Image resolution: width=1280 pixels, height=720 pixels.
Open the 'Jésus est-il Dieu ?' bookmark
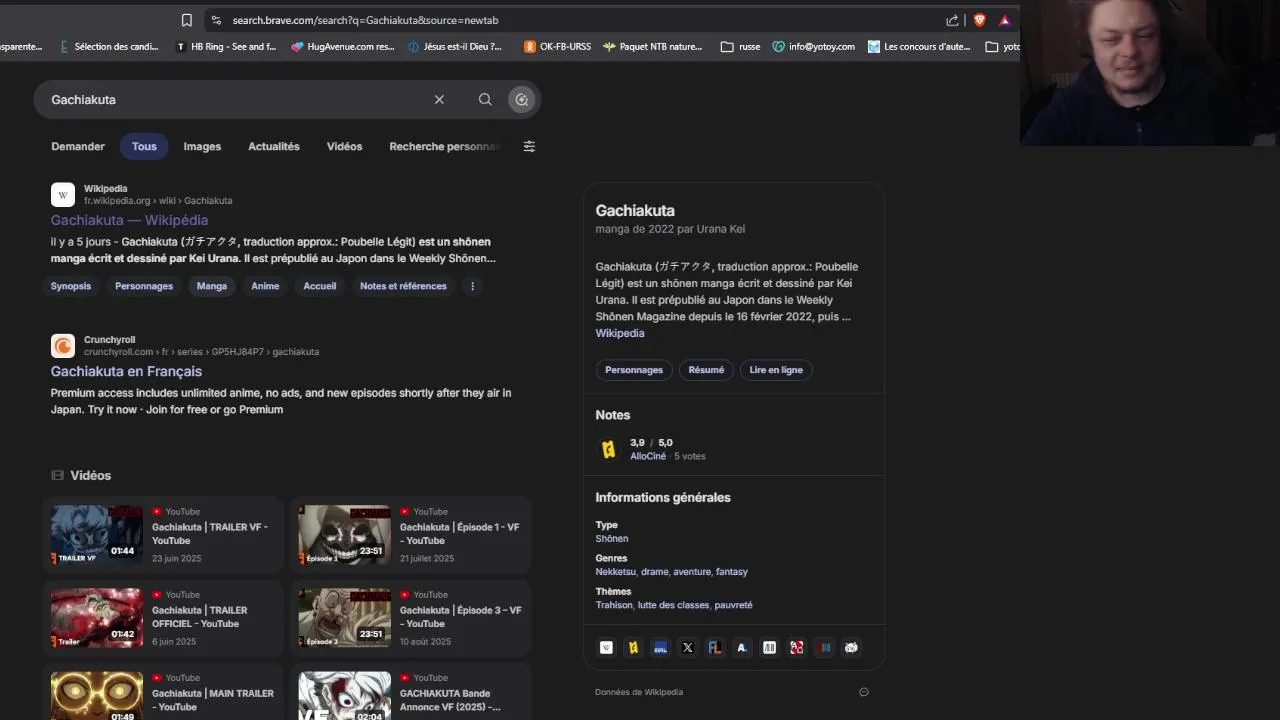click(455, 46)
